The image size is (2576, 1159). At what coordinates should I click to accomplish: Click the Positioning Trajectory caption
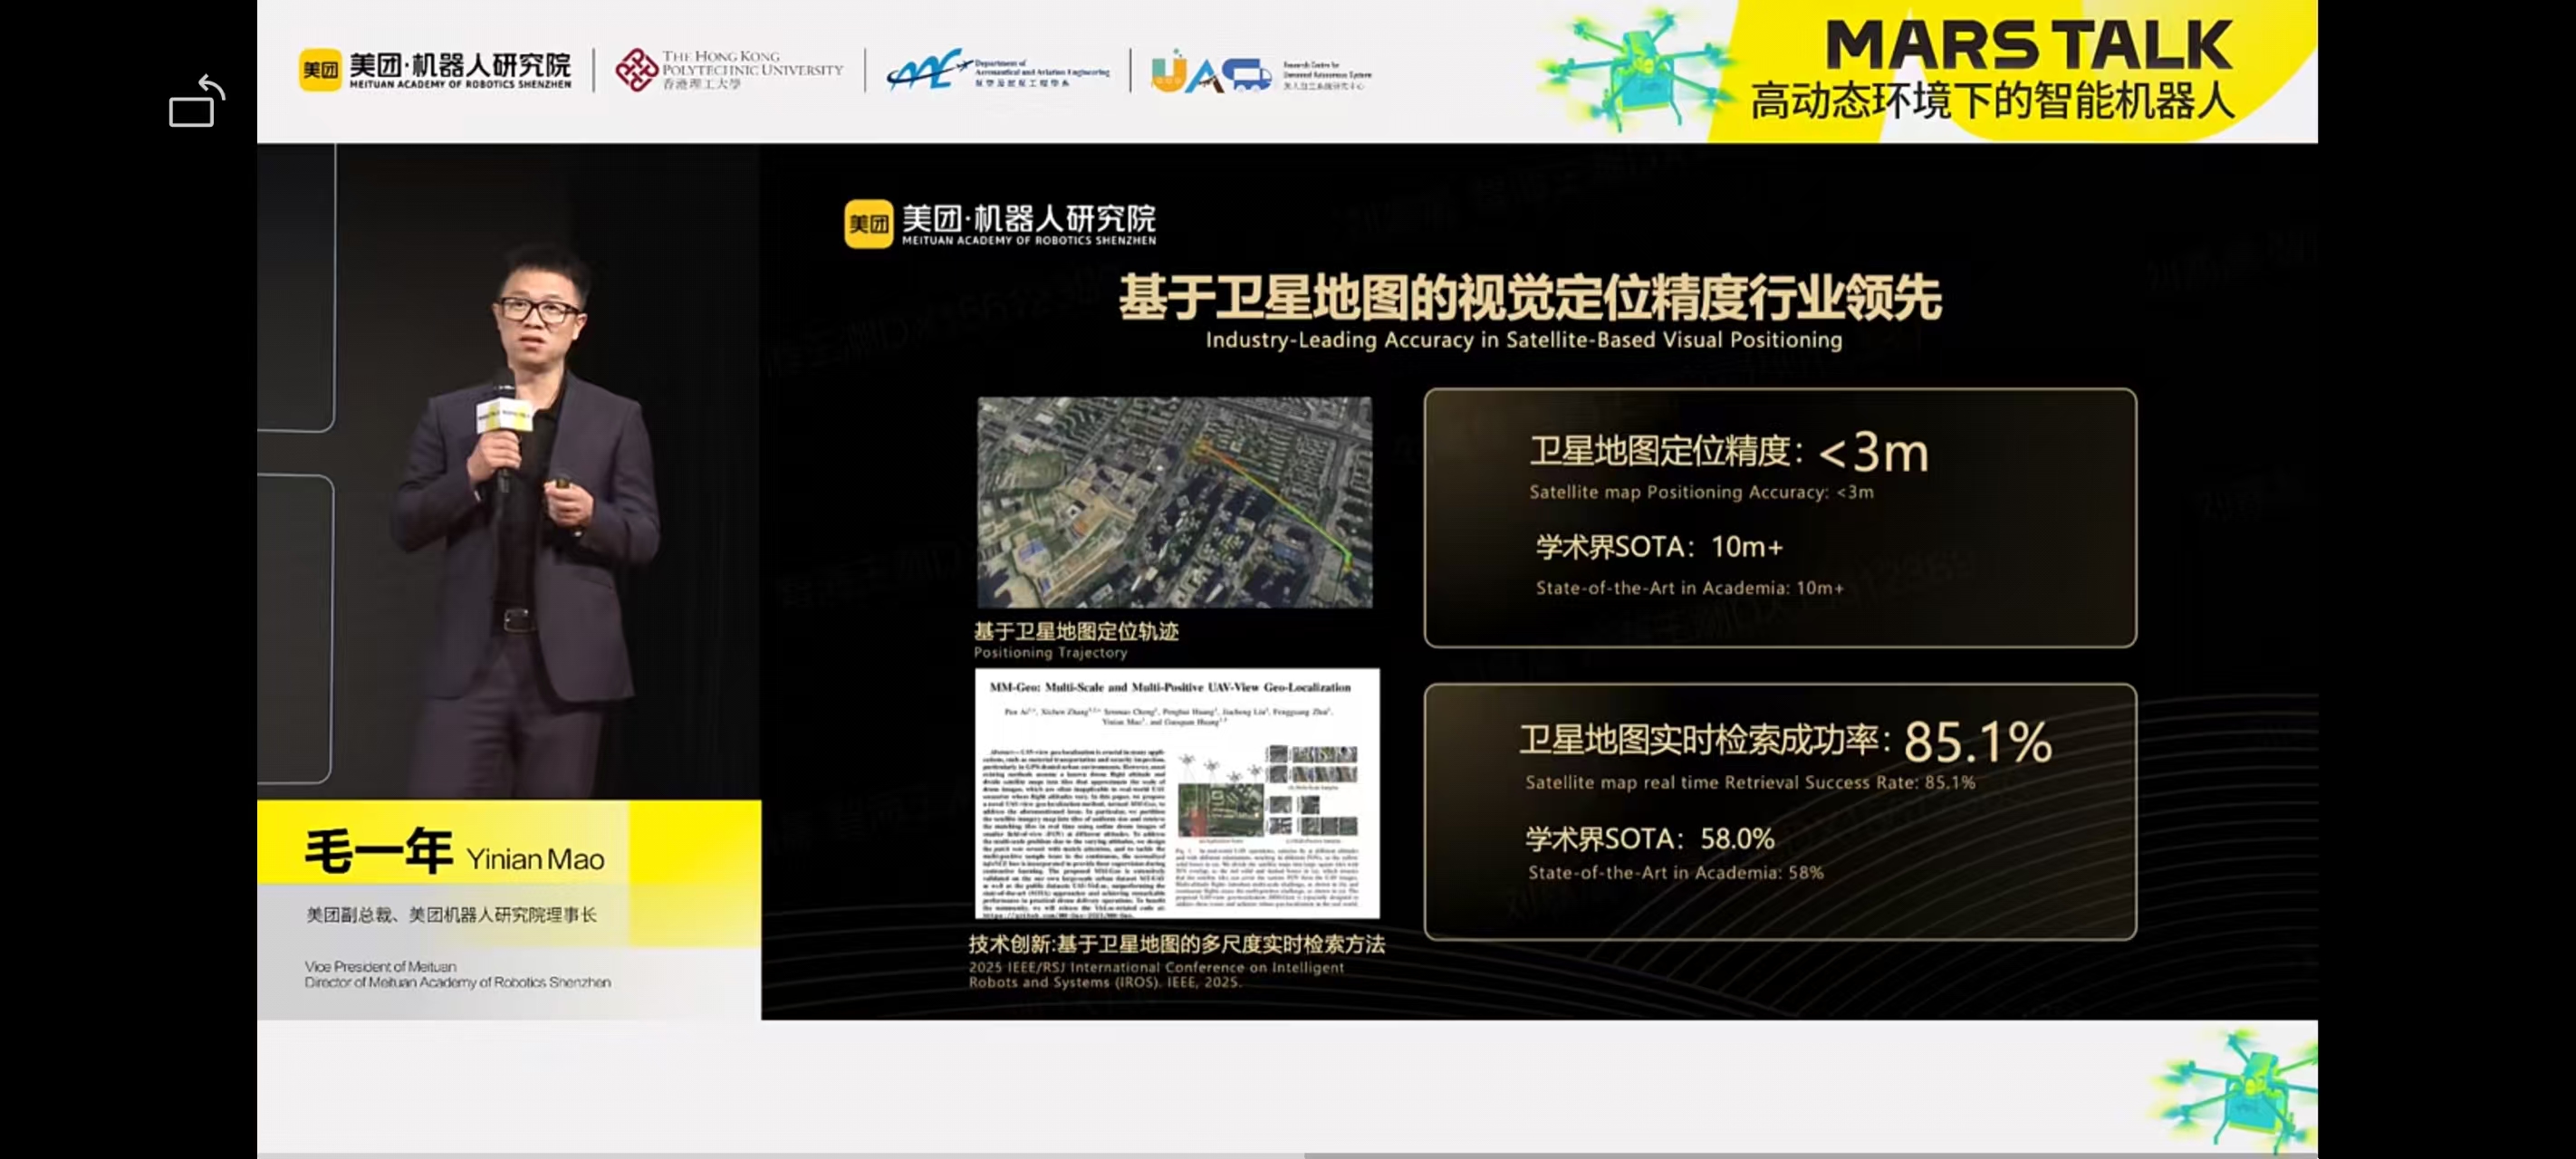1050,652
